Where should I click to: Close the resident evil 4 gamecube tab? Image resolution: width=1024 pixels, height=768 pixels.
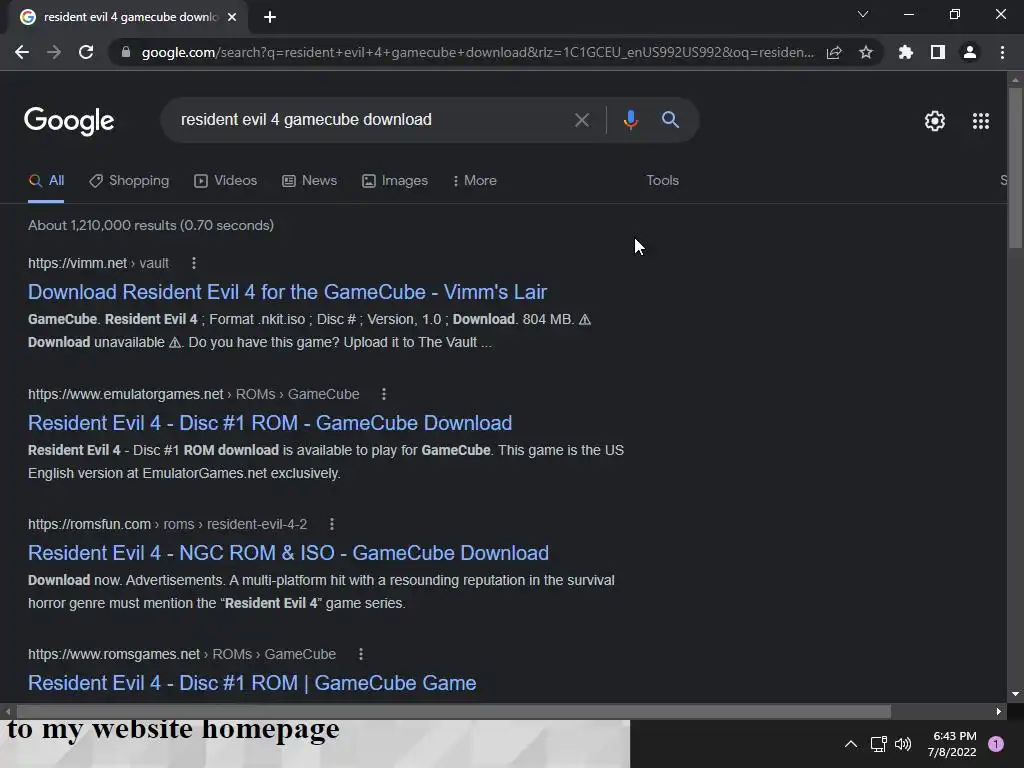[232, 17]
